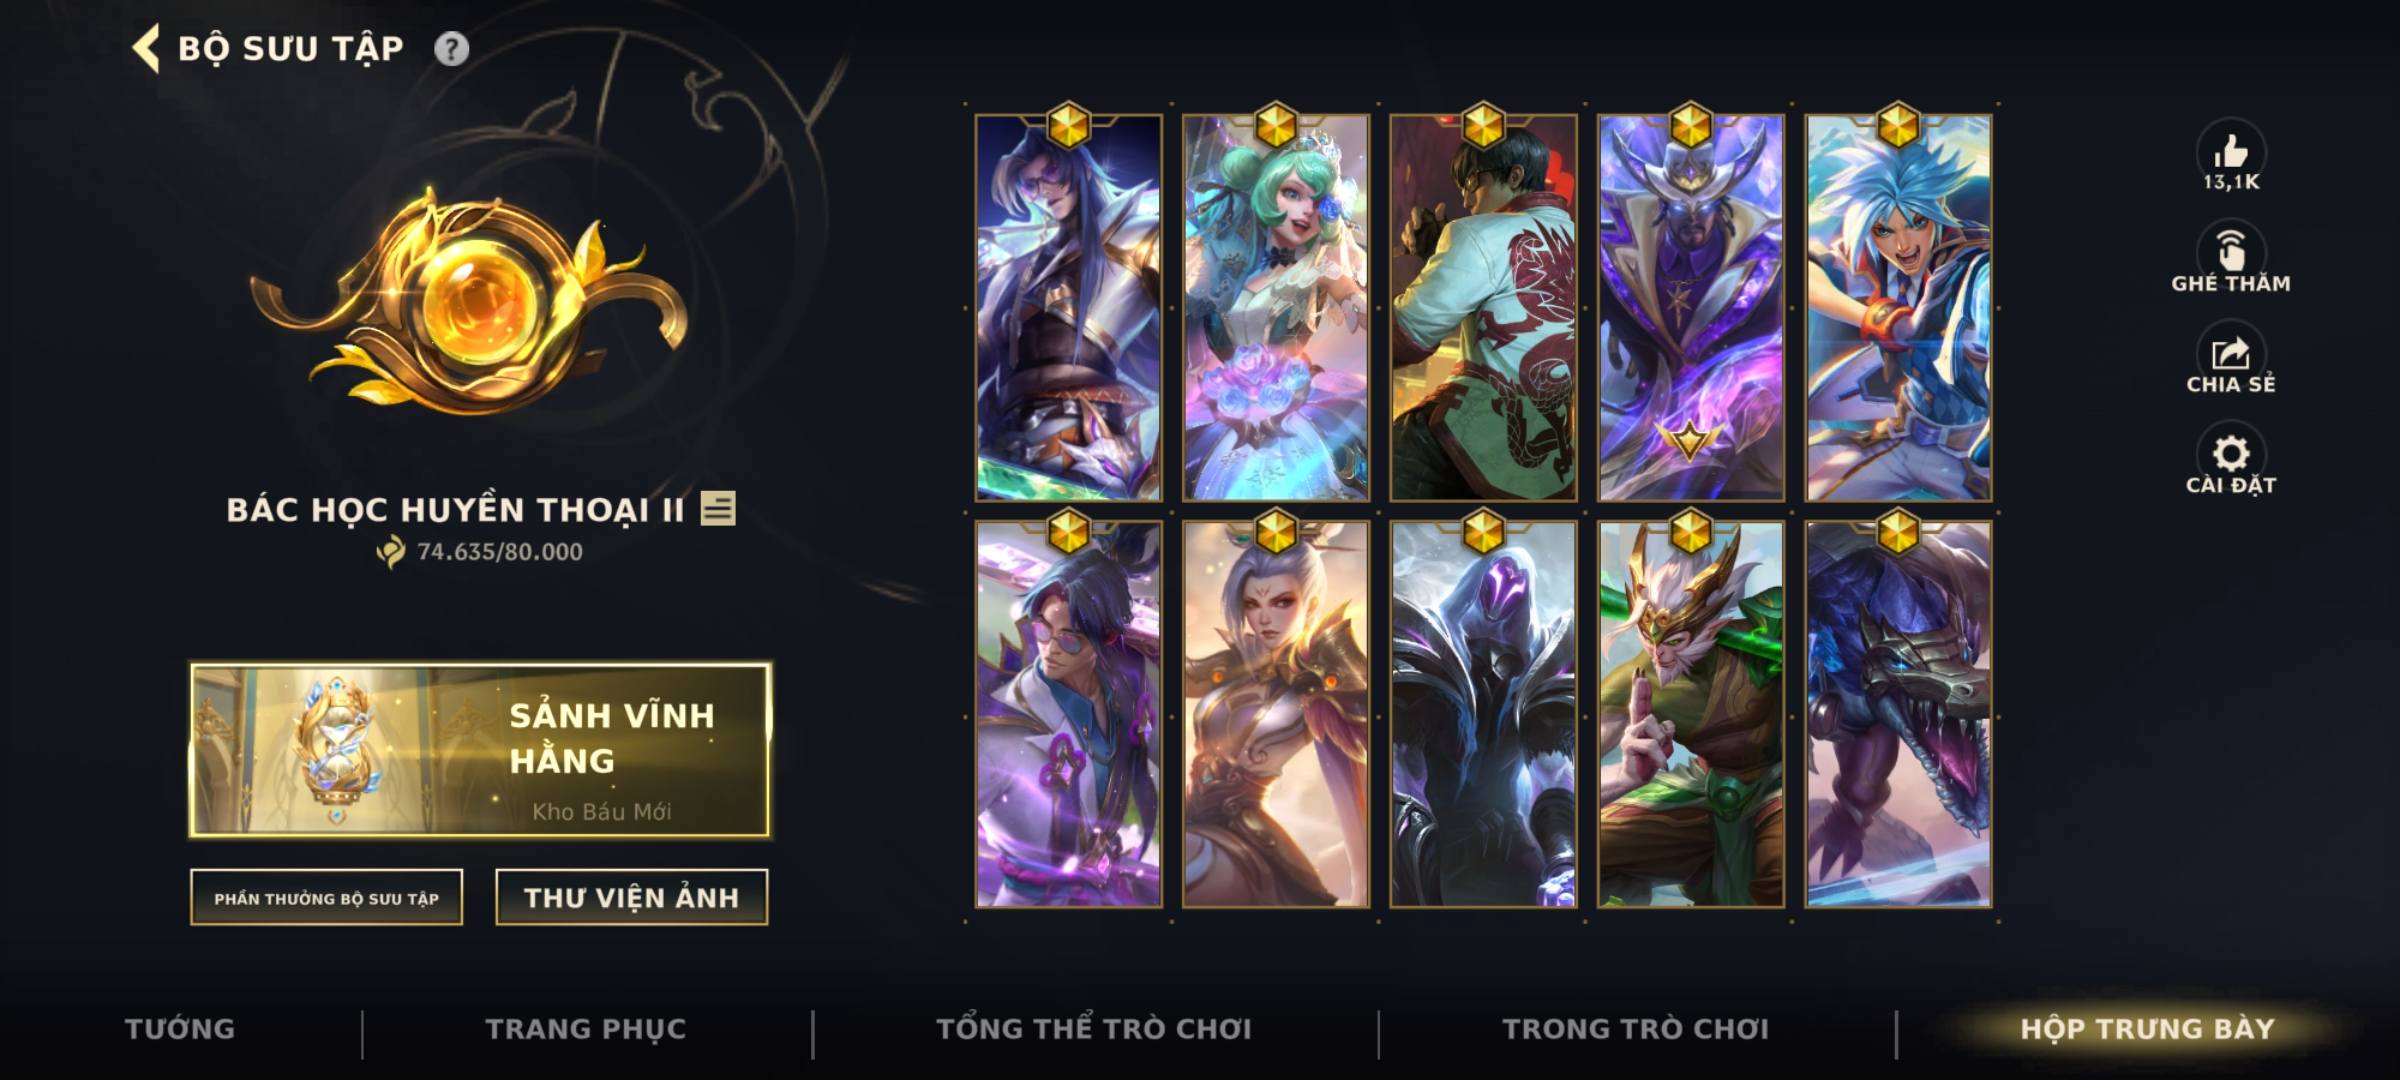This screenshot has height=1080, width=2400.
Task: Select the green-haired bride skin card
Action: pyautogui.click(x=1276, y=308)
